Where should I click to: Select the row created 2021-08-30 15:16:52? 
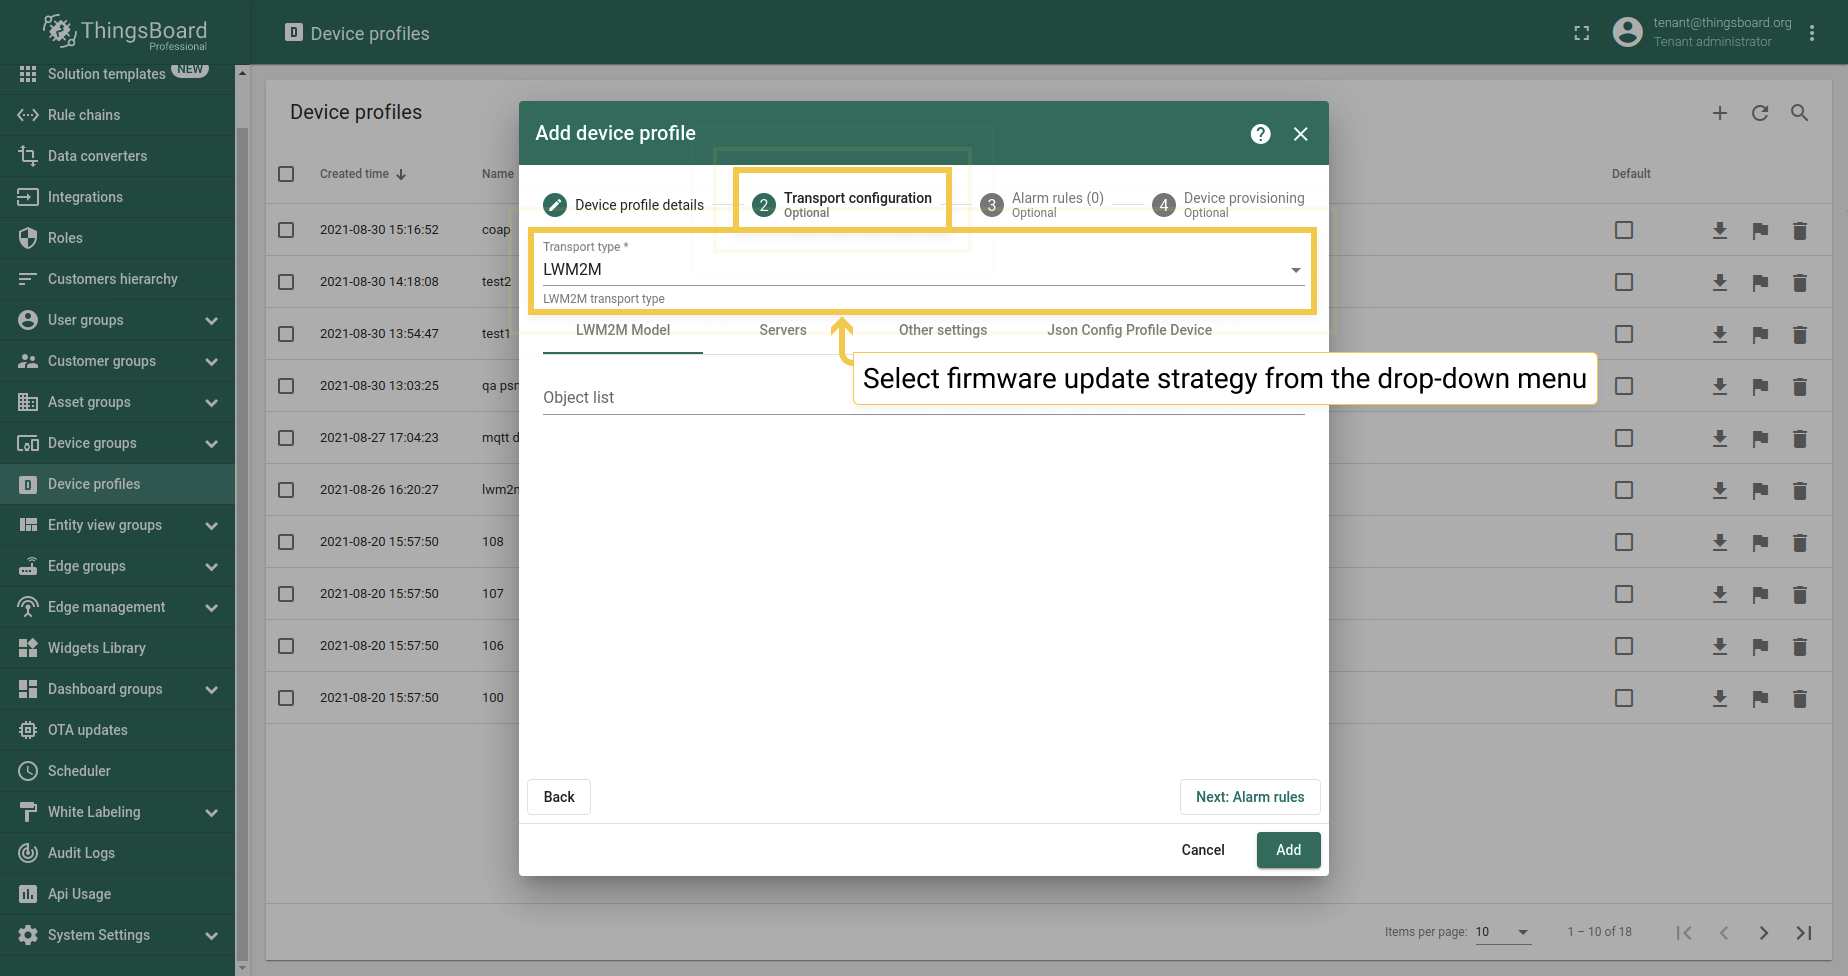tap(286, 230)
